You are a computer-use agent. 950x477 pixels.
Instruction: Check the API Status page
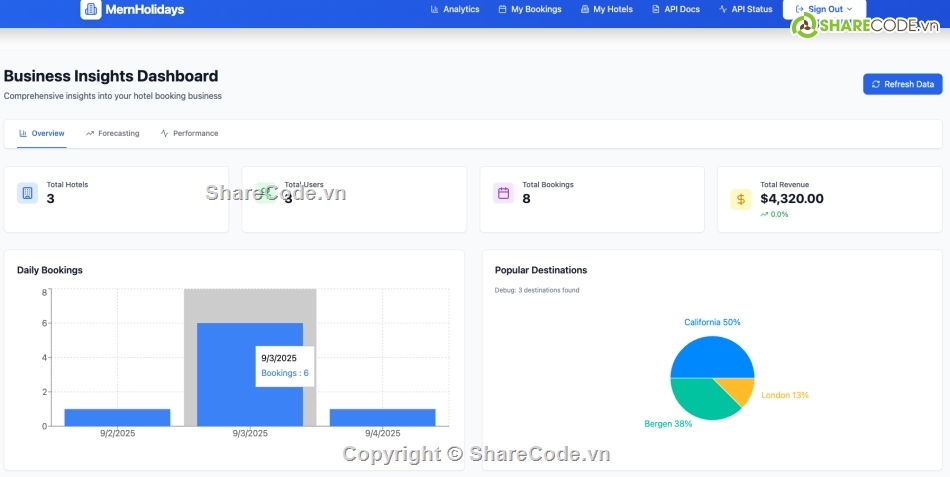click(745, 9)
